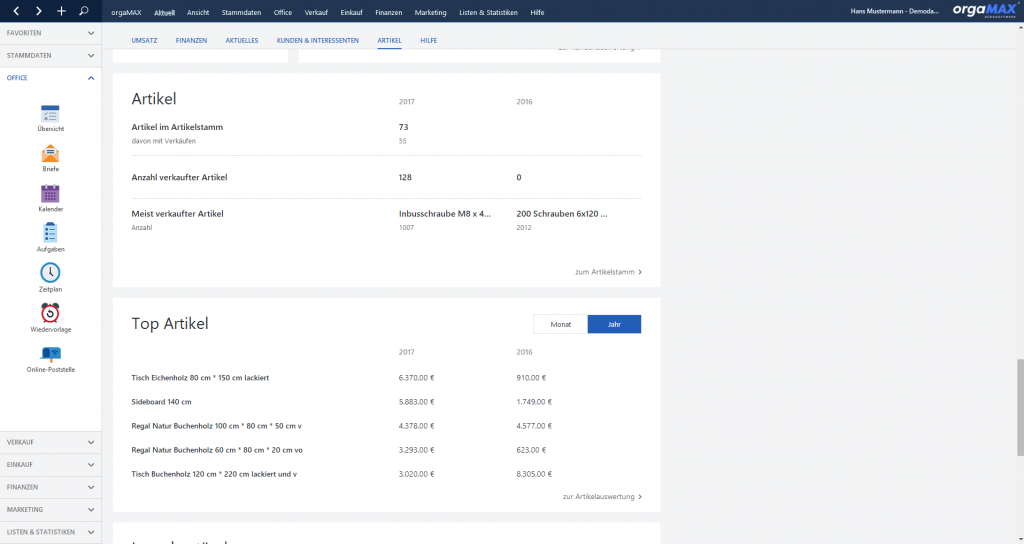Expand the Favoriten sidebar section
The height and width of the screenshot is (544, 1024).
[x=50, y=33]
